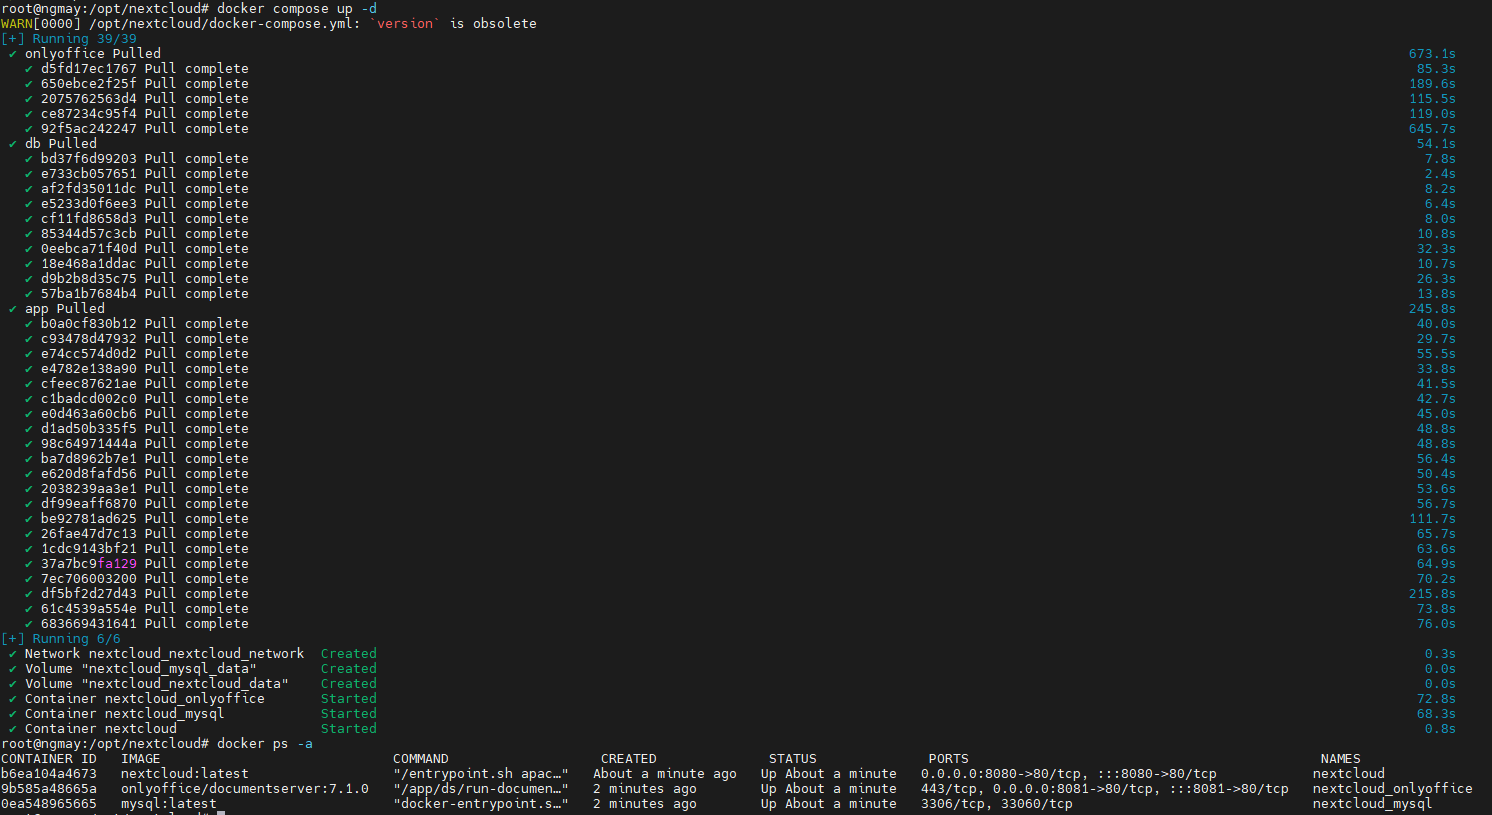This screenshot has height=815, width=1492.
Task: Click ports '3306/tcp, 33060/tcp'
Action: [x=997, y=803]
